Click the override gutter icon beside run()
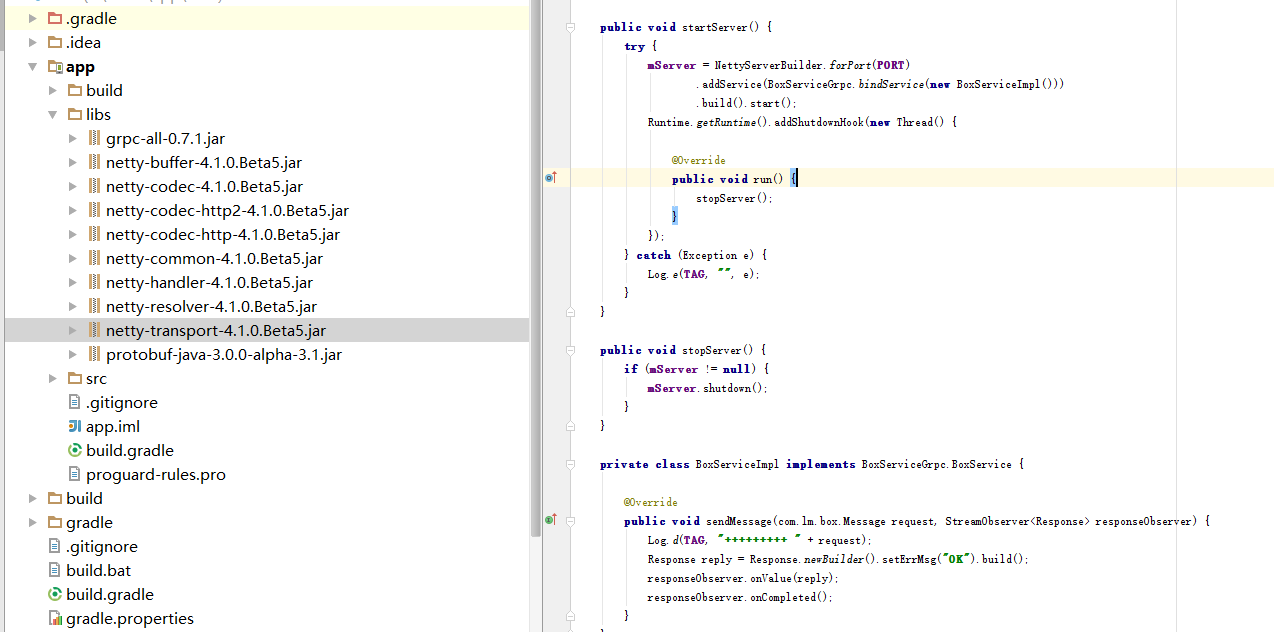The image size is (1274, 632). pos(550,178)
